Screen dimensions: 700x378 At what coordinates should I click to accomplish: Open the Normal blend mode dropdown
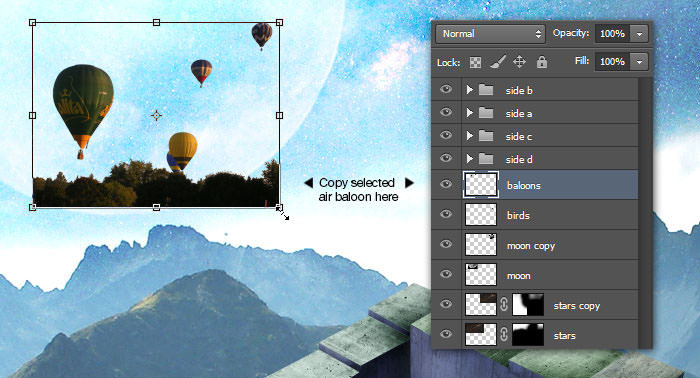(490, 34)
